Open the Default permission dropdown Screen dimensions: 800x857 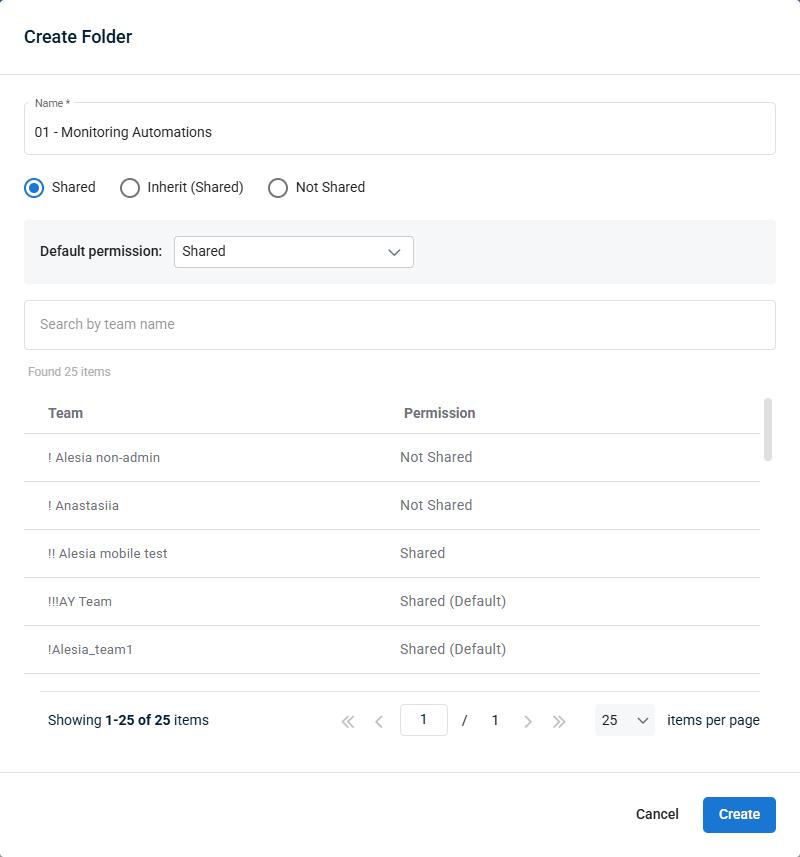click(293, 252)
